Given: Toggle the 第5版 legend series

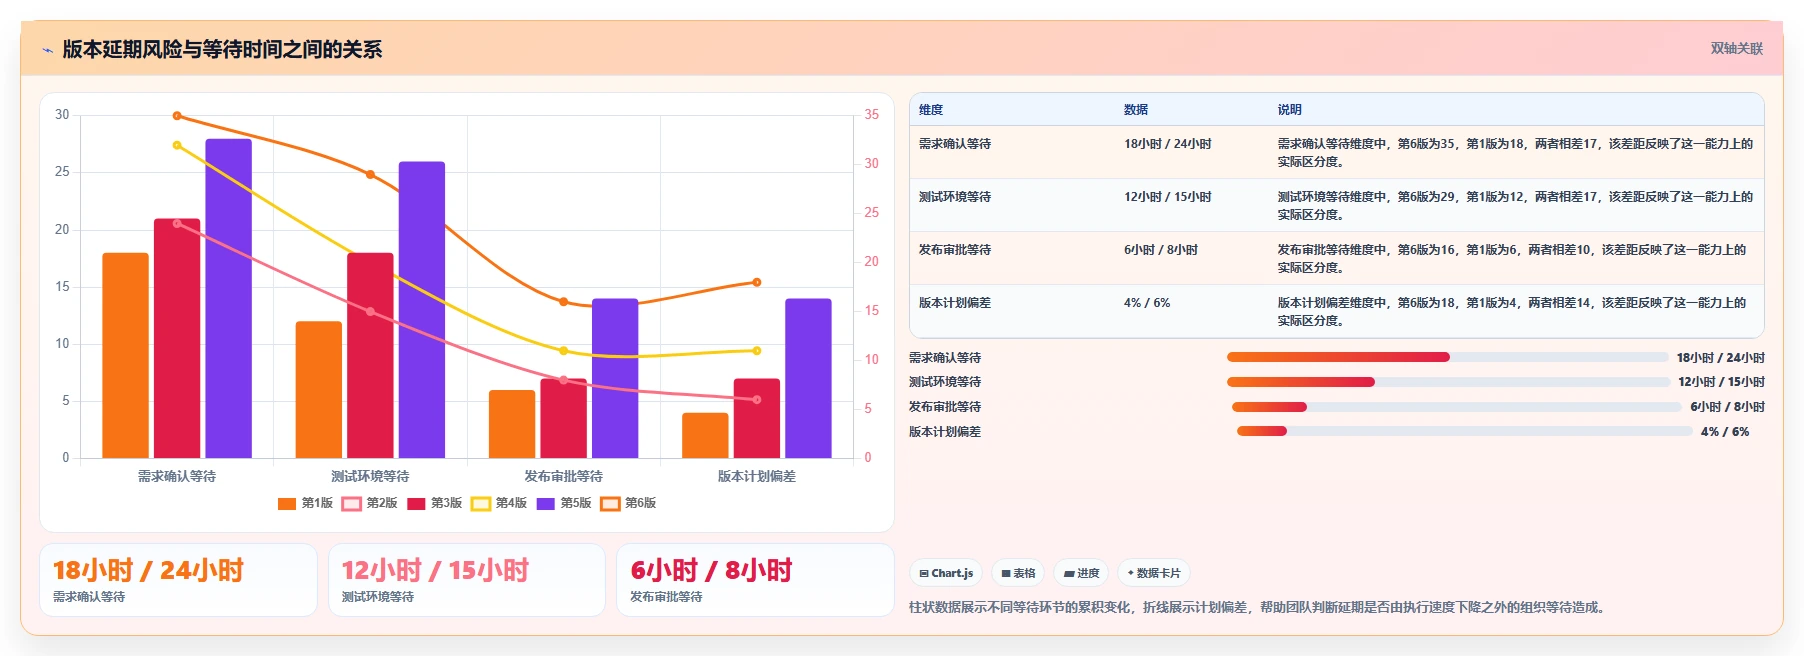Looking at the screenshot, I should coord(564,503).
